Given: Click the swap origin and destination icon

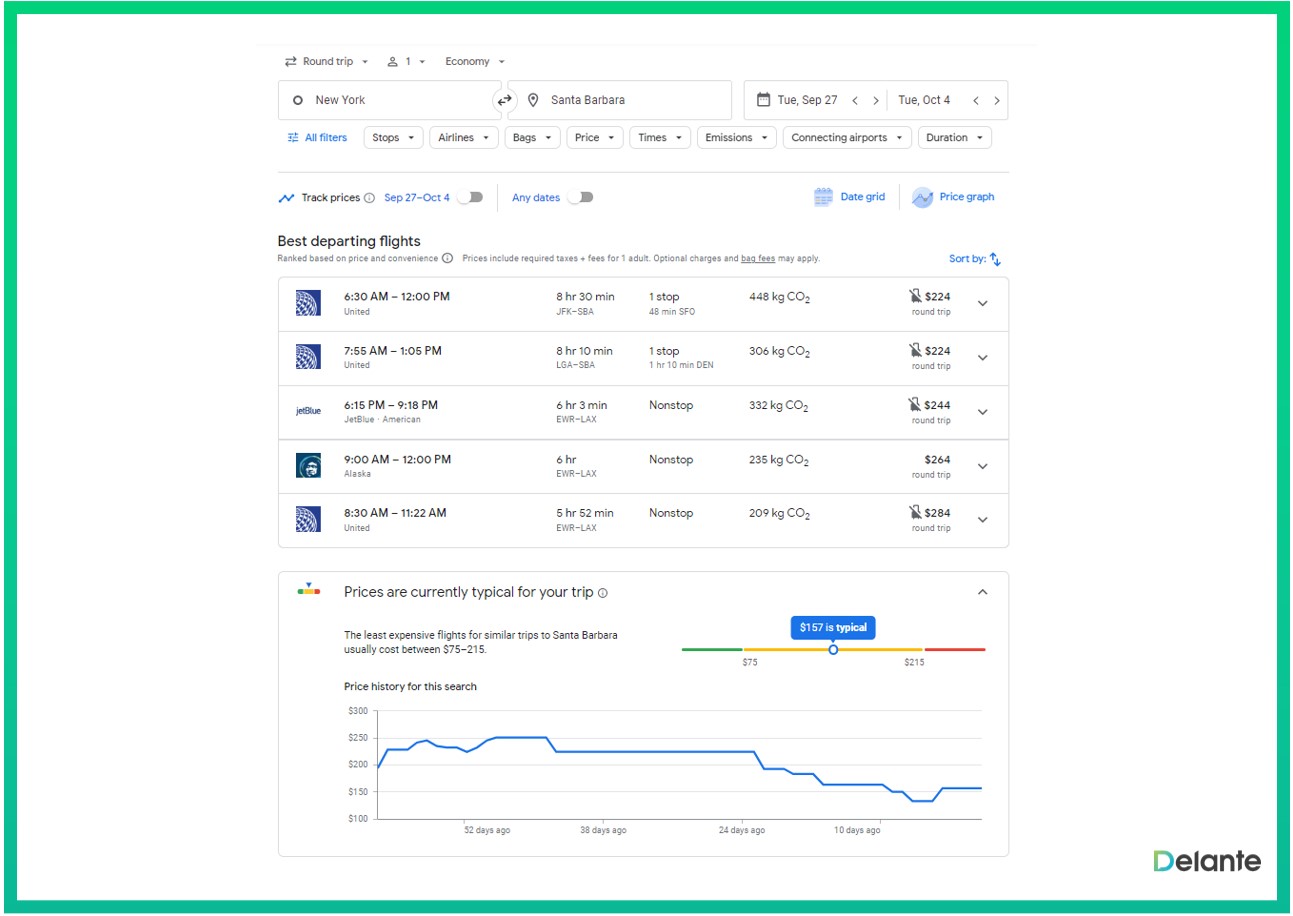Looking at the screenshot, I should [504, 100].
